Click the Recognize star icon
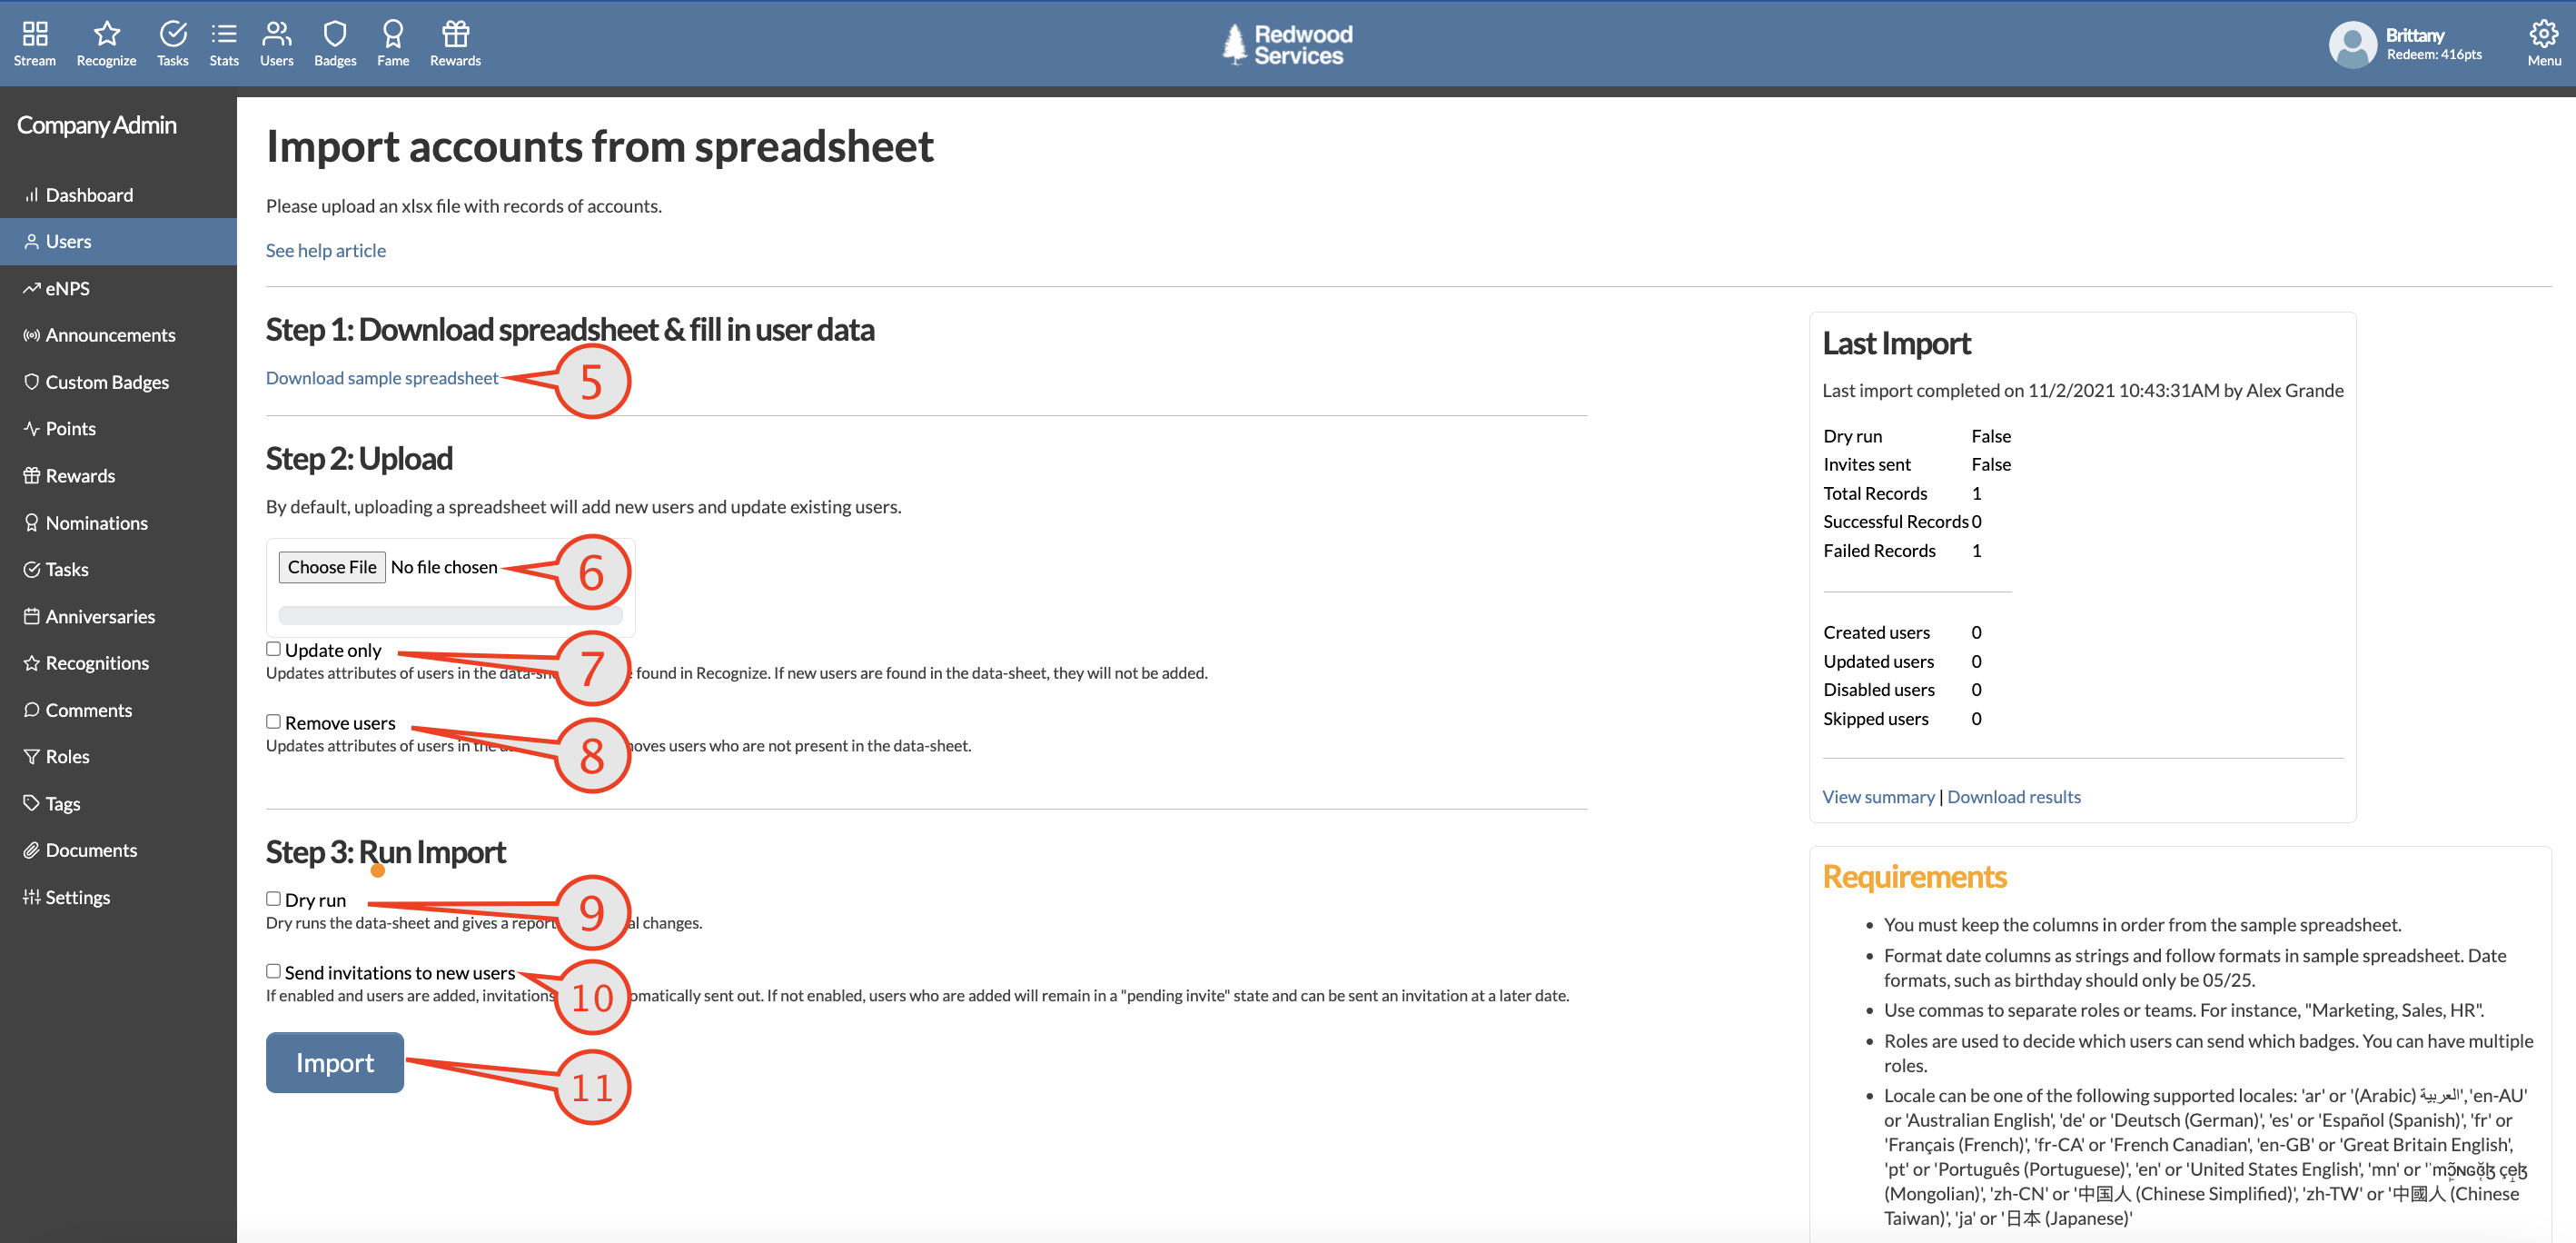The height and width of the screenshot is (1243, 2576). [x=106, y=34]
